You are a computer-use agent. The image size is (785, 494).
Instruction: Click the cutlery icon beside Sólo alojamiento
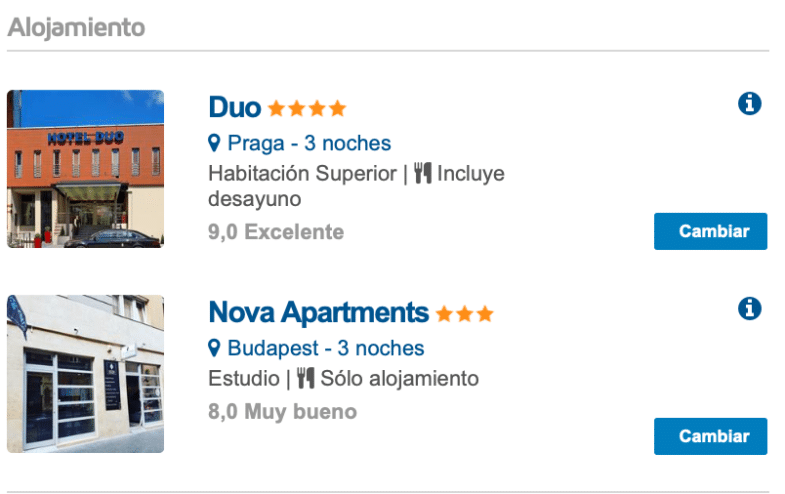click(x=306, y=380)
